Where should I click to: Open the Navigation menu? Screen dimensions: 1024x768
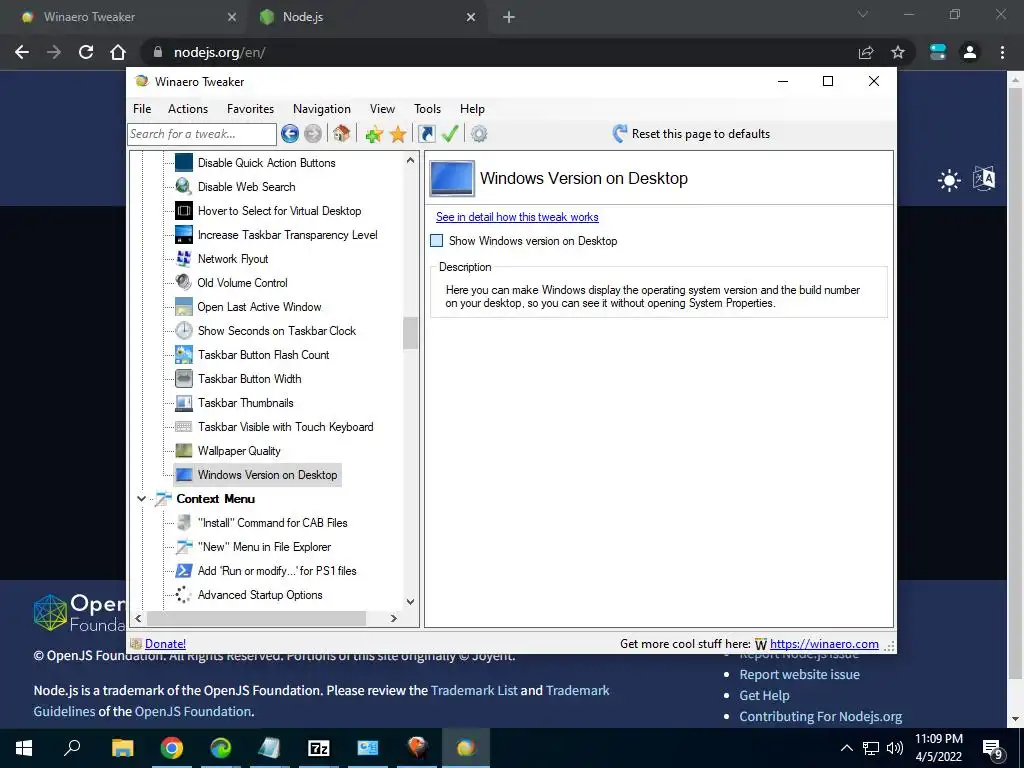[322, 109]
